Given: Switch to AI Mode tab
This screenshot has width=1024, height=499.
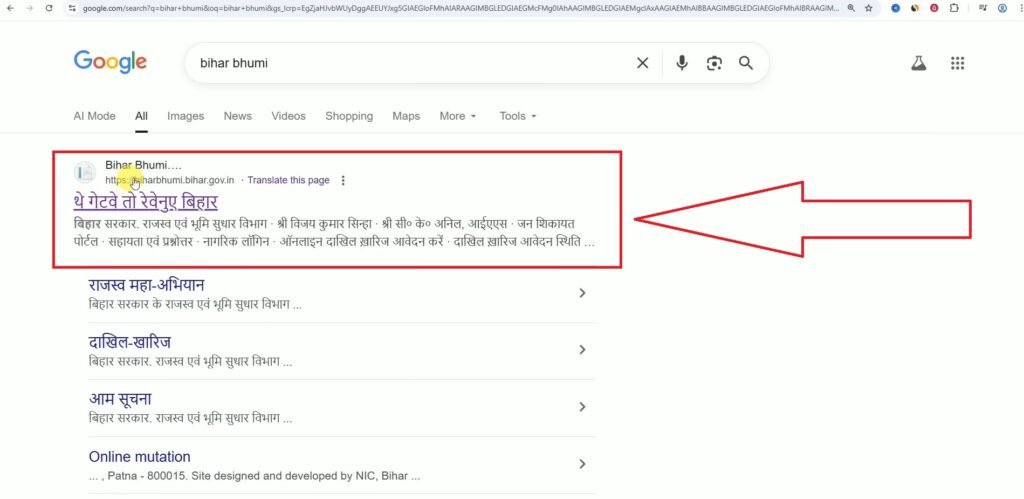Looking at the screenshot, I should click(x=94, y=116).
